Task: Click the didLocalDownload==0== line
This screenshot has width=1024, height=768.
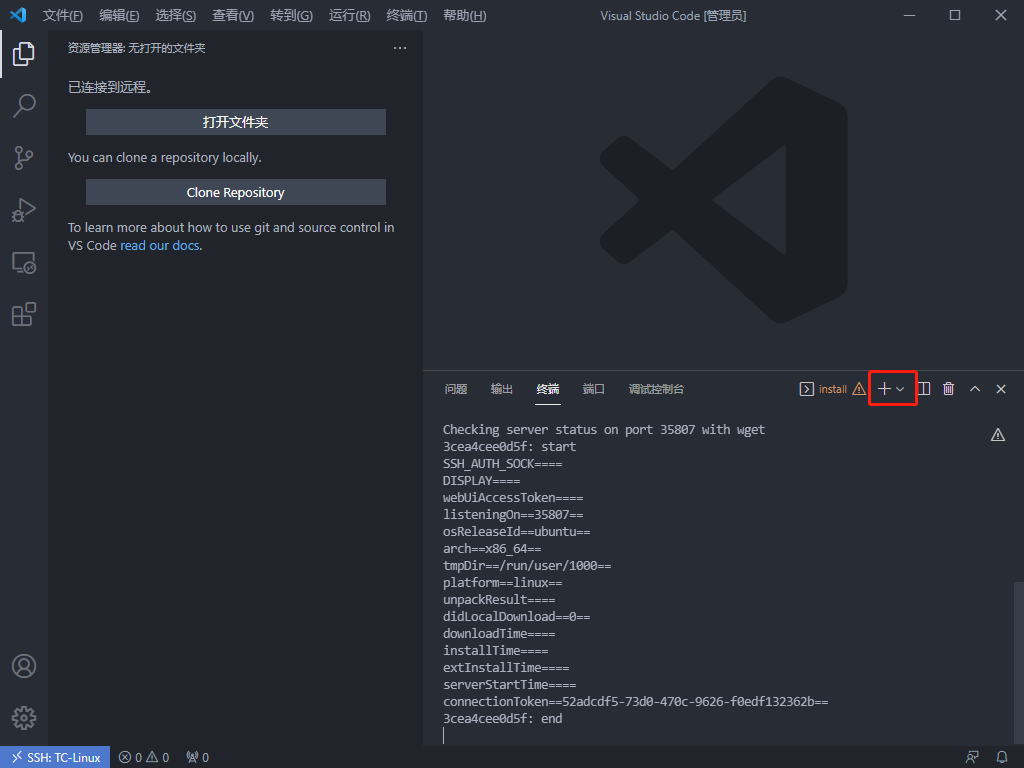Action: pos(516,616)
